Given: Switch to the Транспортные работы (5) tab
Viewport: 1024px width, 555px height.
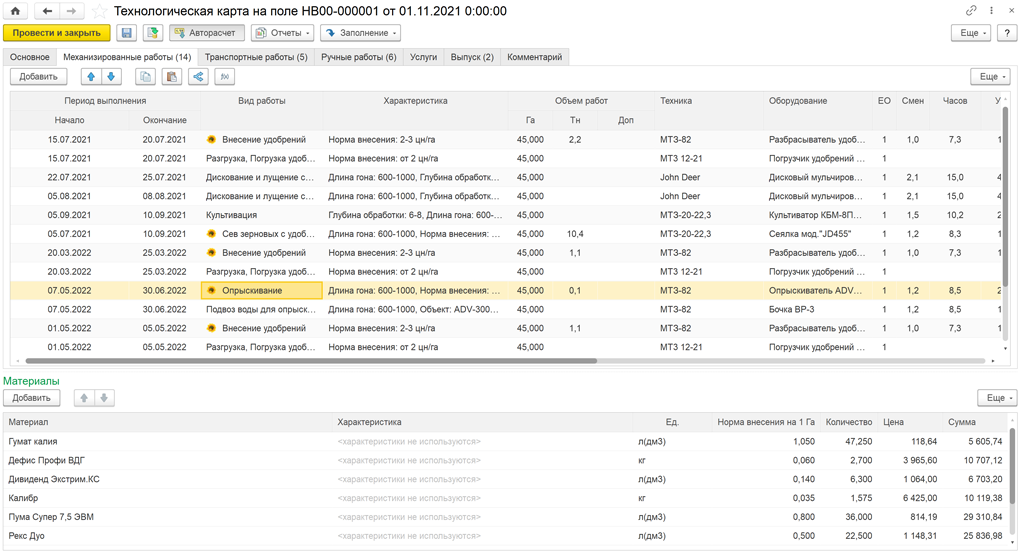Looking at the screenshot, I should pos(255,57).
